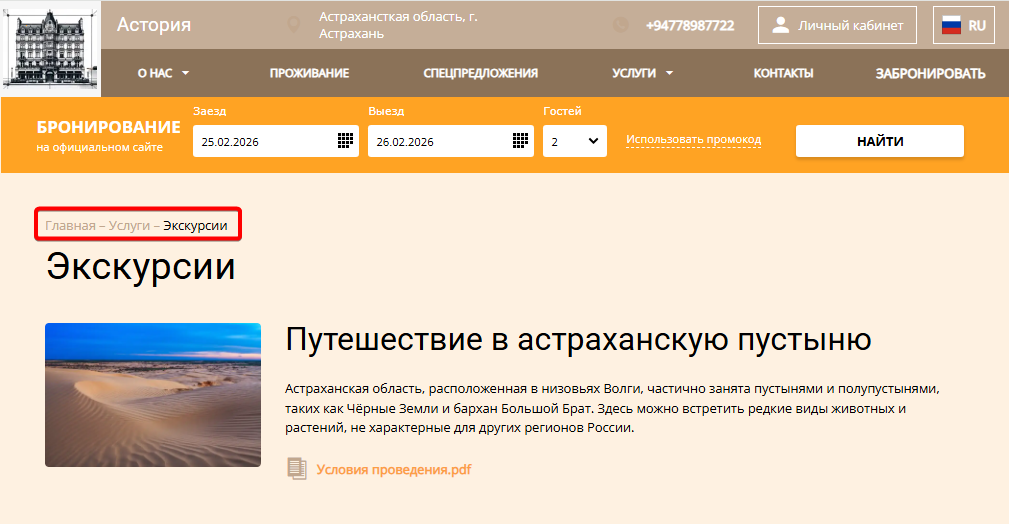Open the calendar icon for Заезд date
The image size is (1009, 524).
pyautogui.click(x=346, y=140)
